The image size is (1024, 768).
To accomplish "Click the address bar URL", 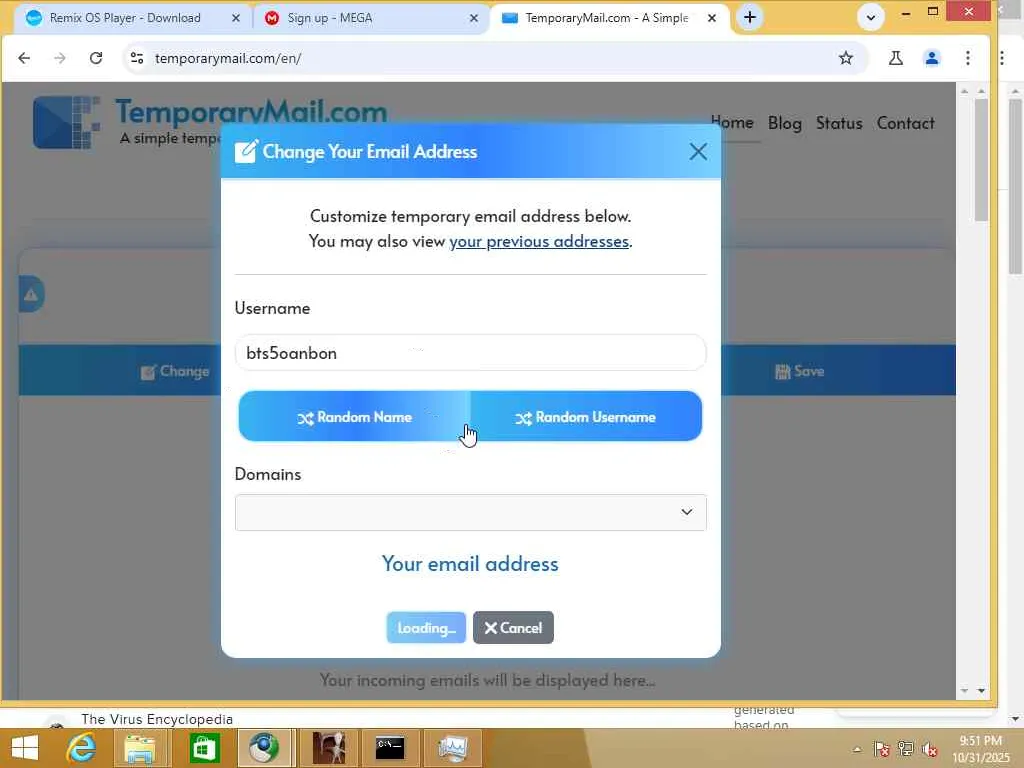I will 228,58.
